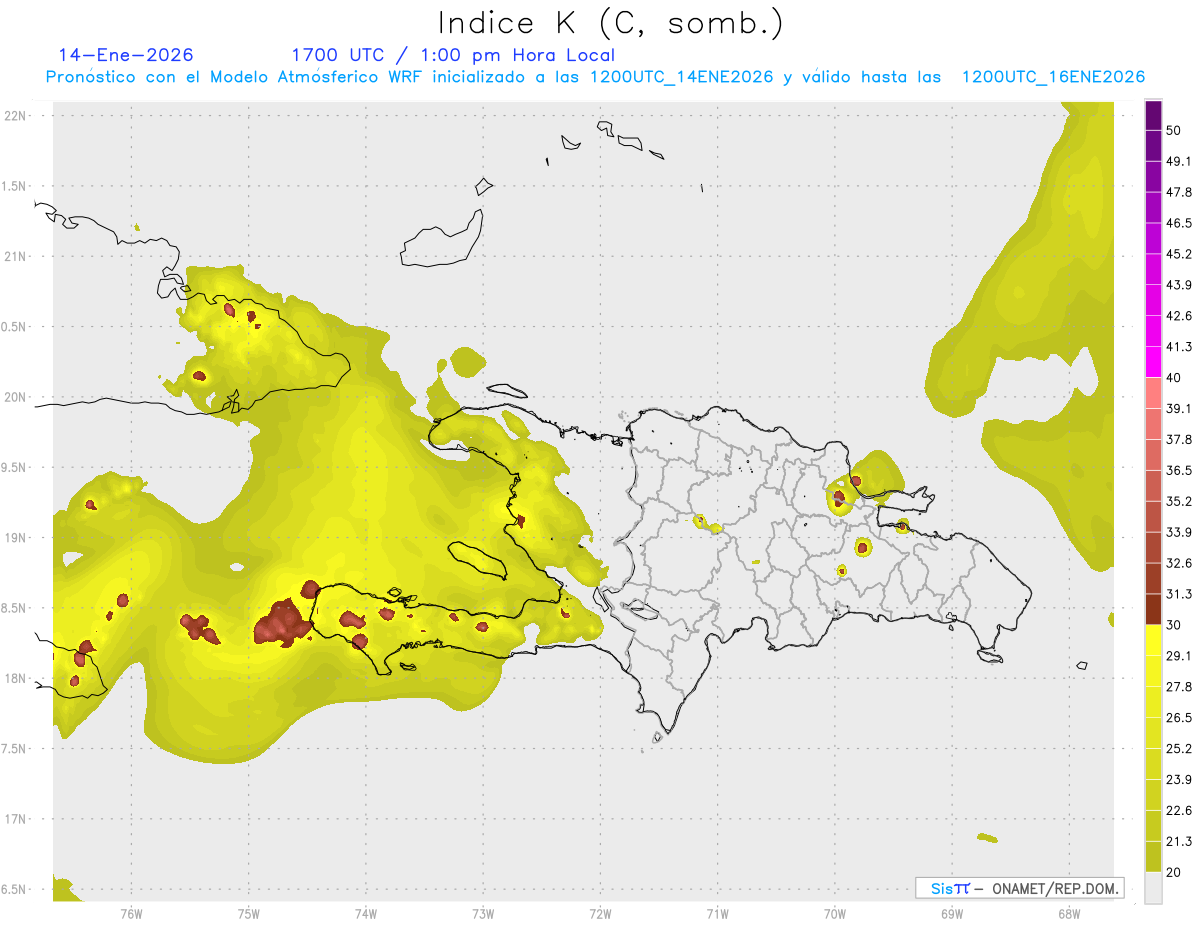Click the "74W" longitude label
Image resolution: width=1200 pixels, height=927 pixels.
point(365,914)
